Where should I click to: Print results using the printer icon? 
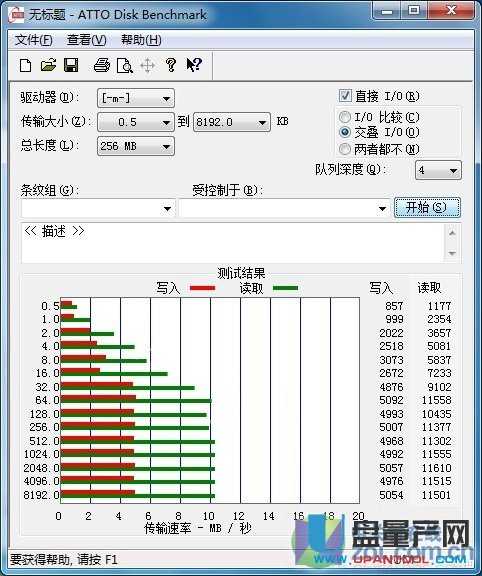coord(102,65)
